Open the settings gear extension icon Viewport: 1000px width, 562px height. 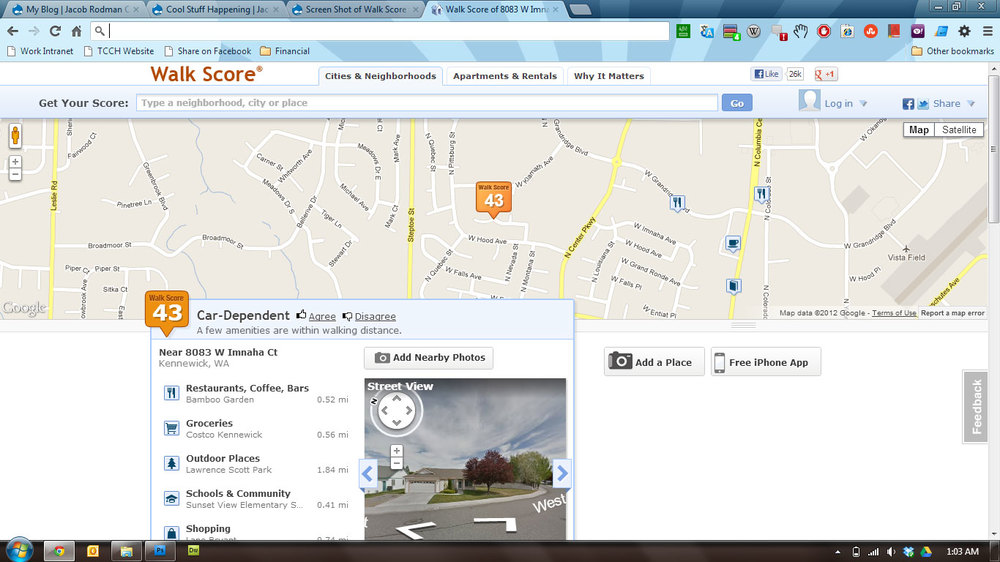tap(964, 31)
